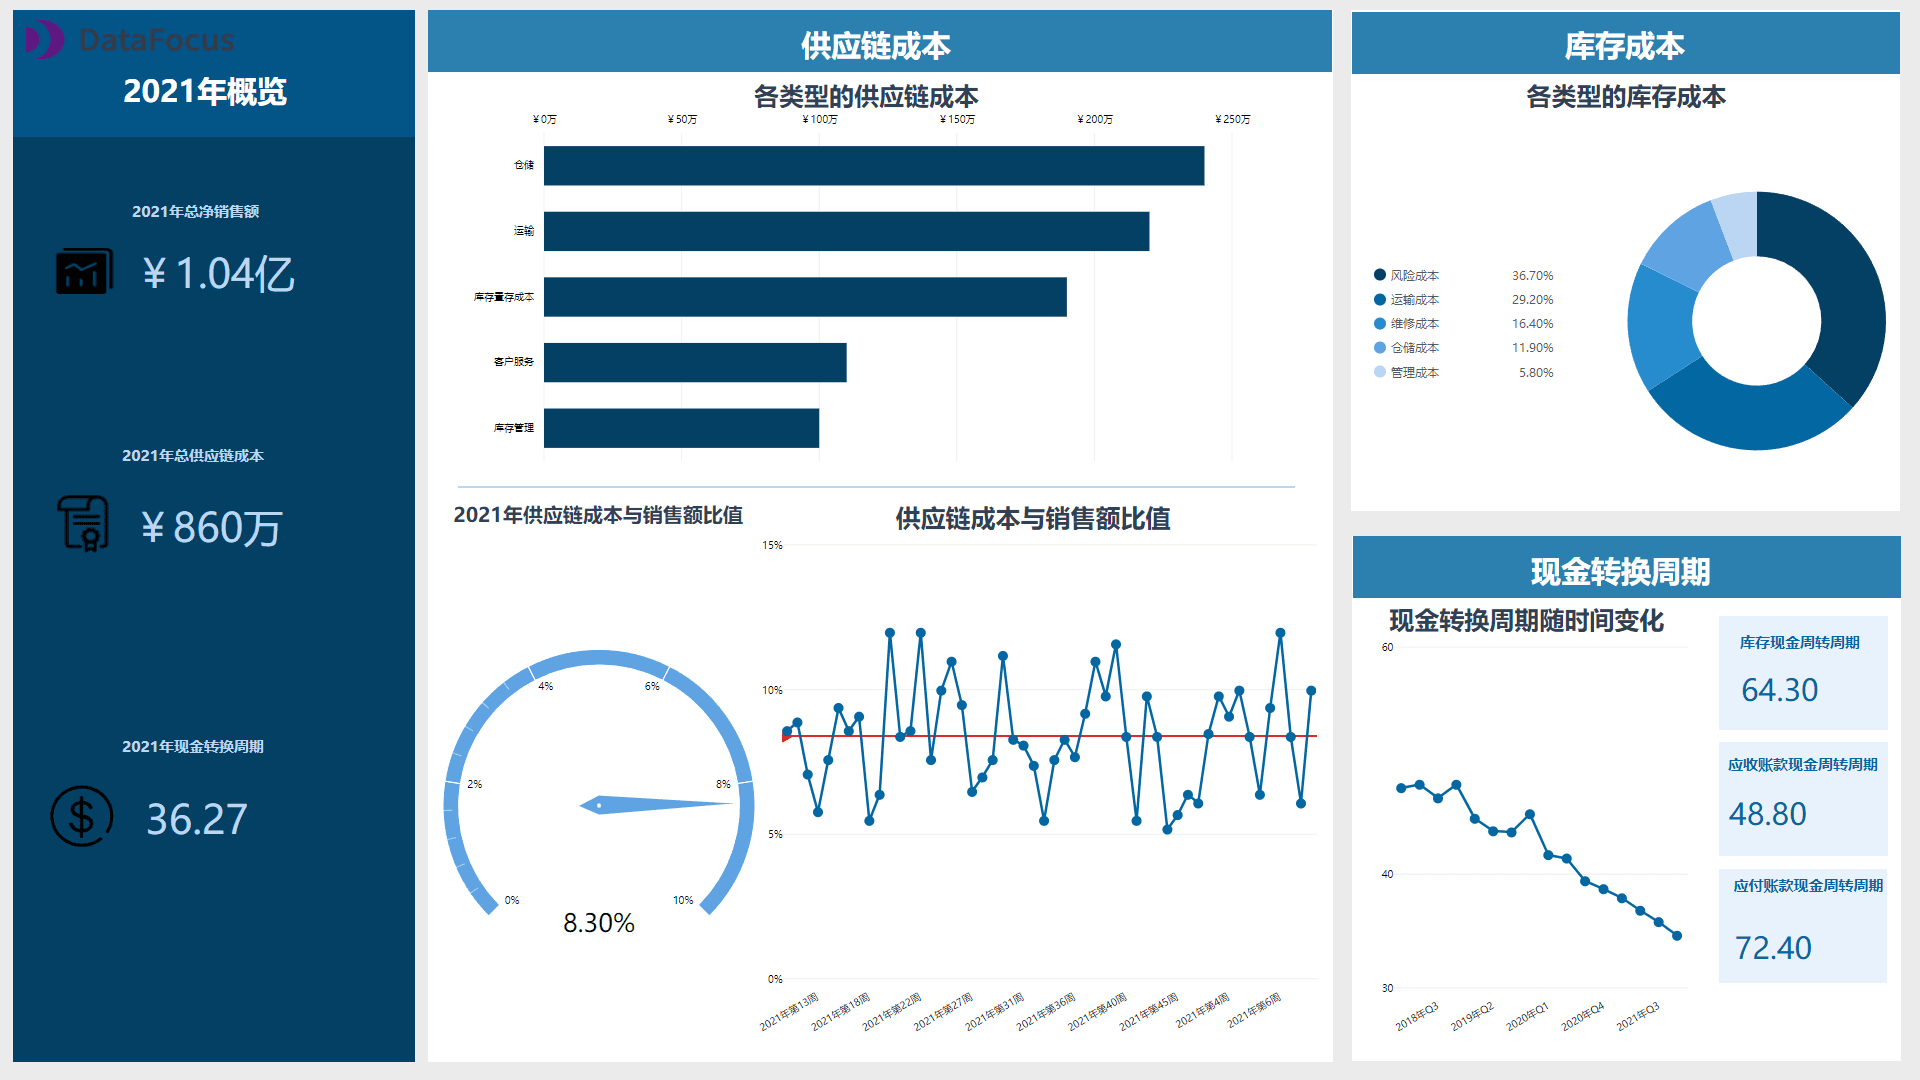Screen dimensions: 1920x1080
Task: Click the 库存置存成本 bar
Action: 805,297
